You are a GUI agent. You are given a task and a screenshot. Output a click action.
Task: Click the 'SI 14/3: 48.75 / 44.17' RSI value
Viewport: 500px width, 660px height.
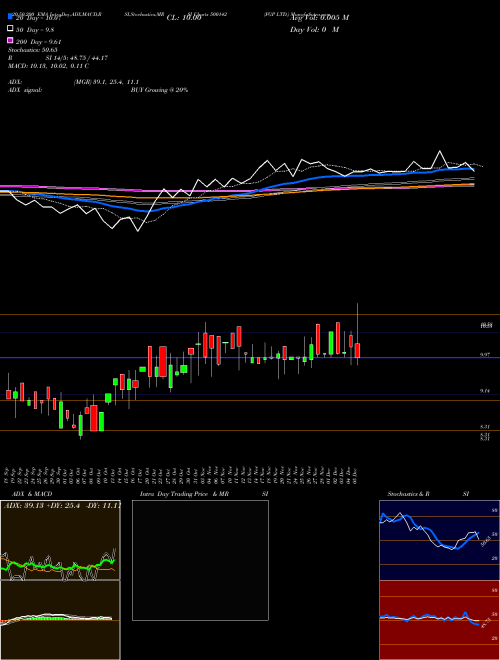(x=77, y=58)
